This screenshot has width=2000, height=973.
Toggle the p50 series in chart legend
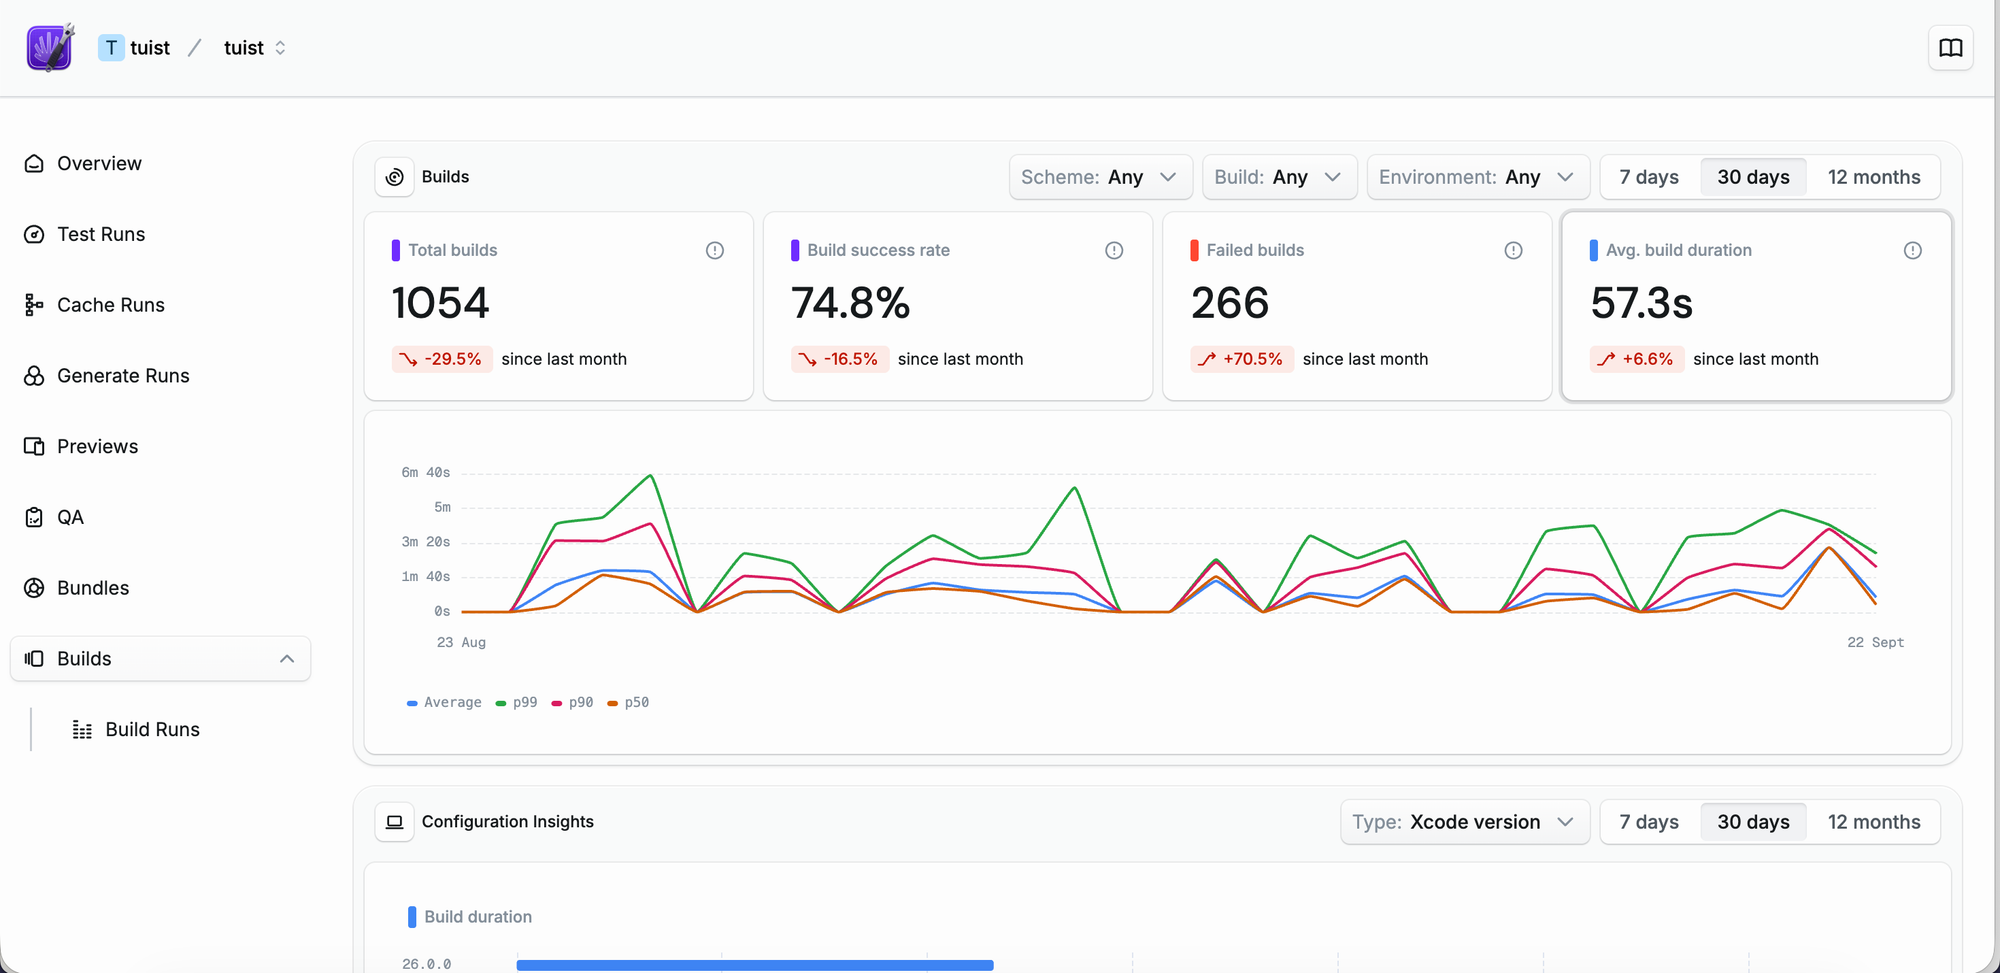tap(629, 703)
